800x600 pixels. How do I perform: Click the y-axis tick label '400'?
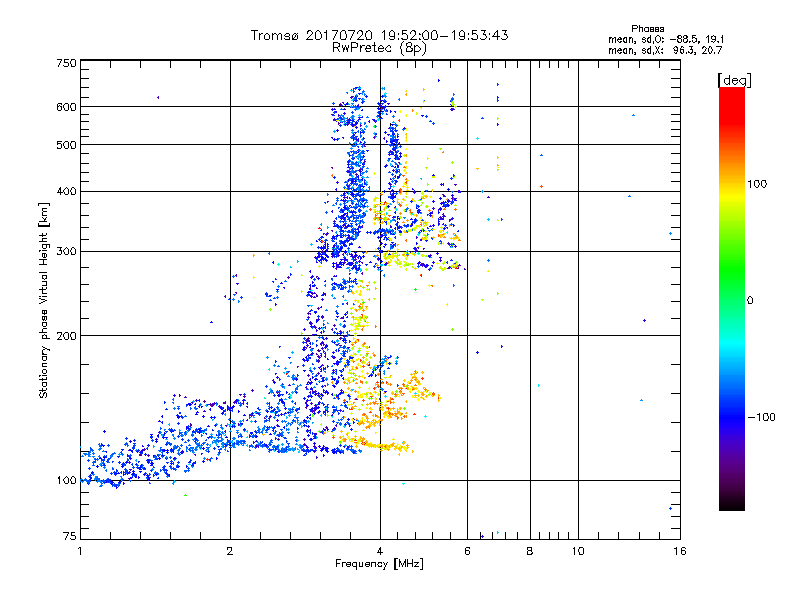coord(66,192)
